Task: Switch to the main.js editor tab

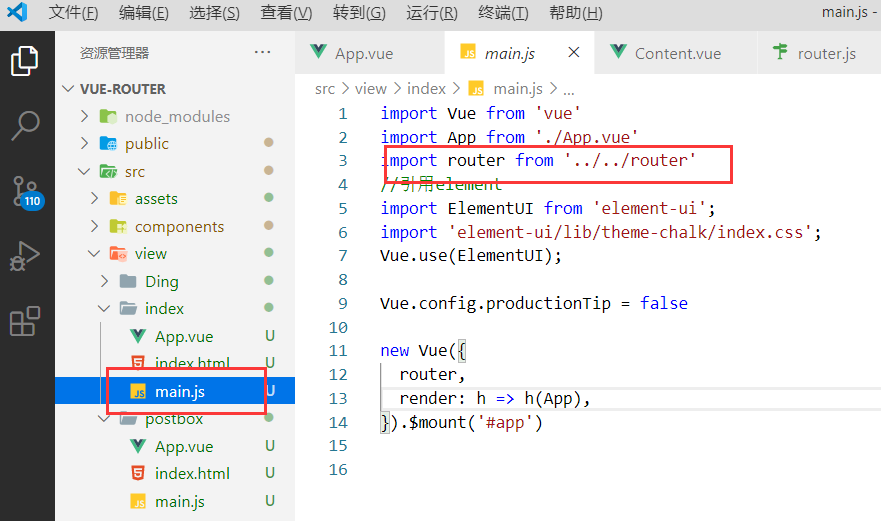Action: click(x=519, y=53)
